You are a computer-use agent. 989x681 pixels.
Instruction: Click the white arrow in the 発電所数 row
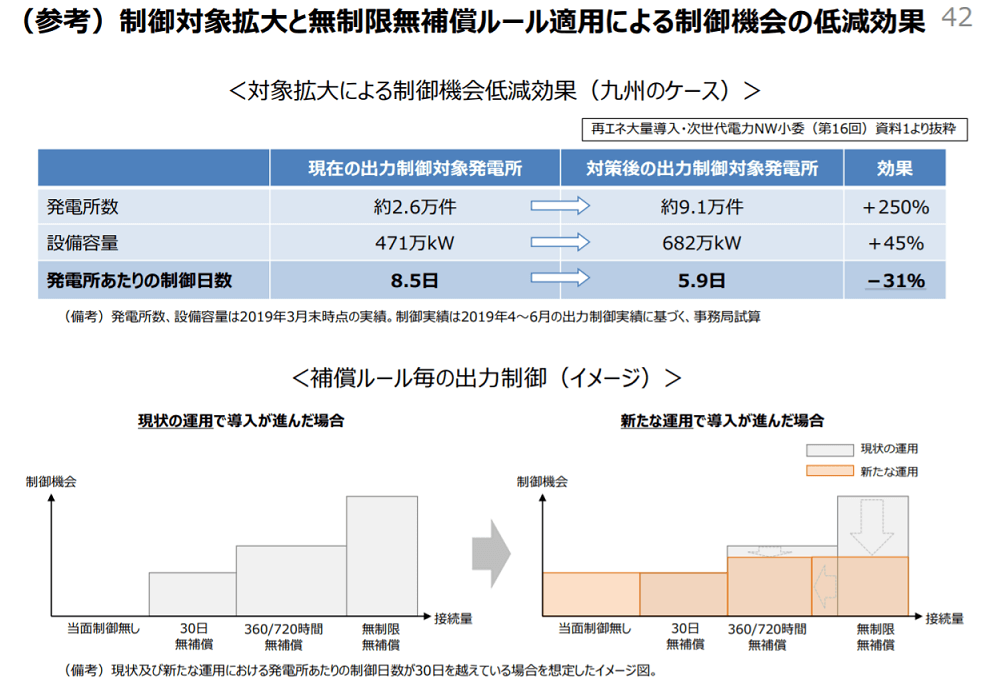coord(560,207)
